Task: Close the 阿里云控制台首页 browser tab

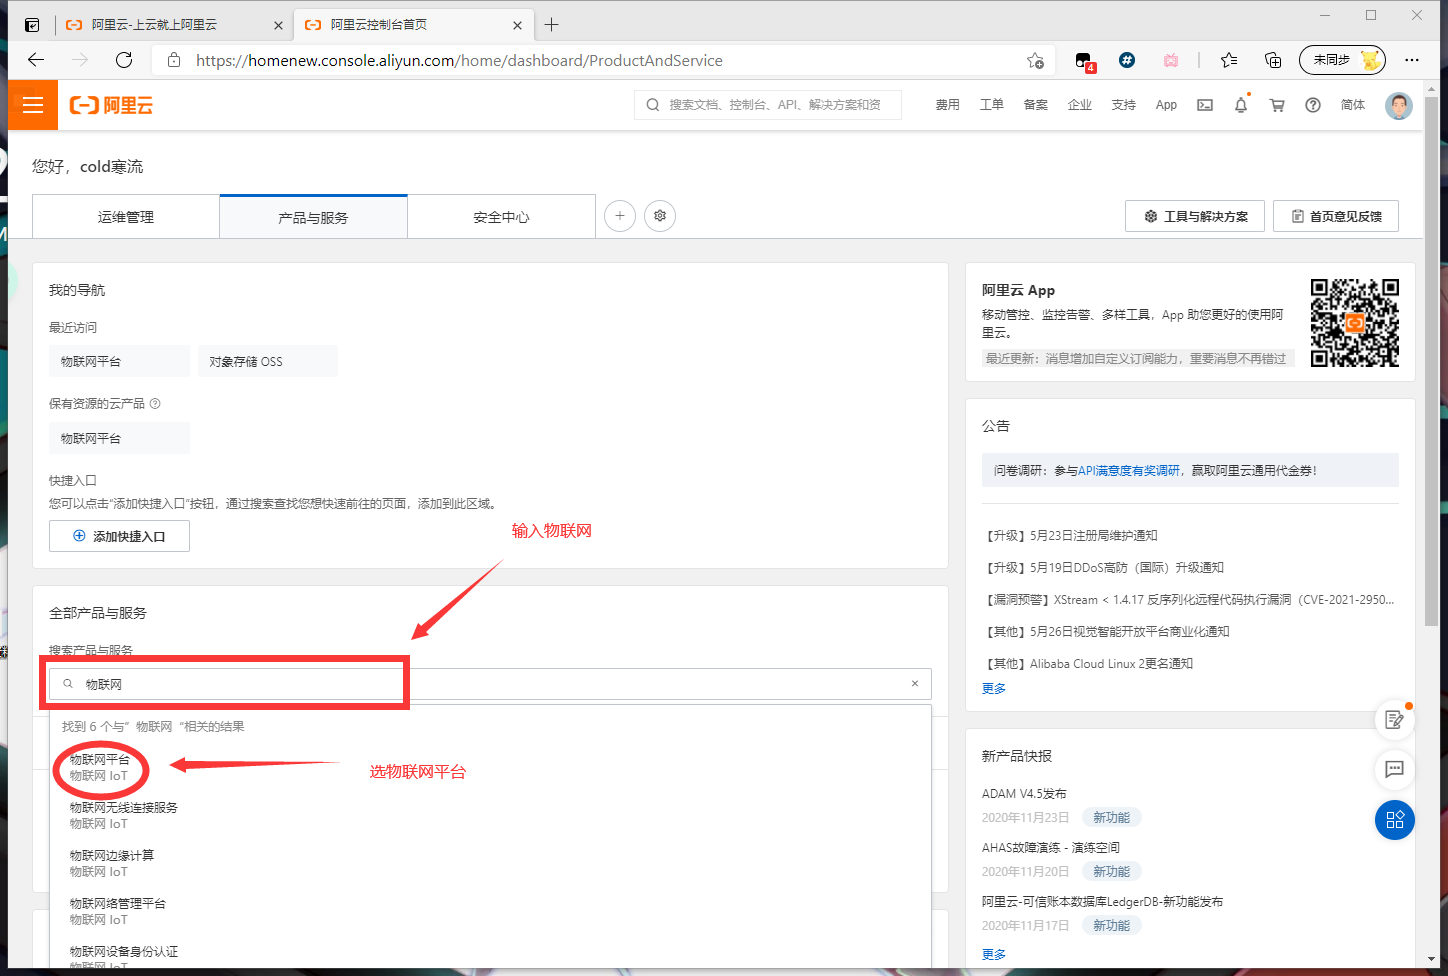Action: pyautogui.click(x=517, y=25)
